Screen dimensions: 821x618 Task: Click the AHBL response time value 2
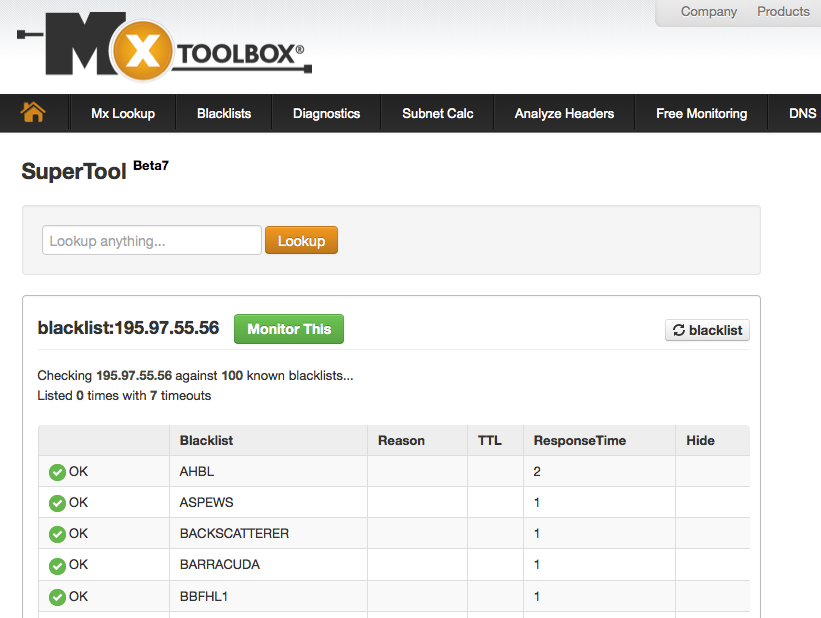(537, 471)
